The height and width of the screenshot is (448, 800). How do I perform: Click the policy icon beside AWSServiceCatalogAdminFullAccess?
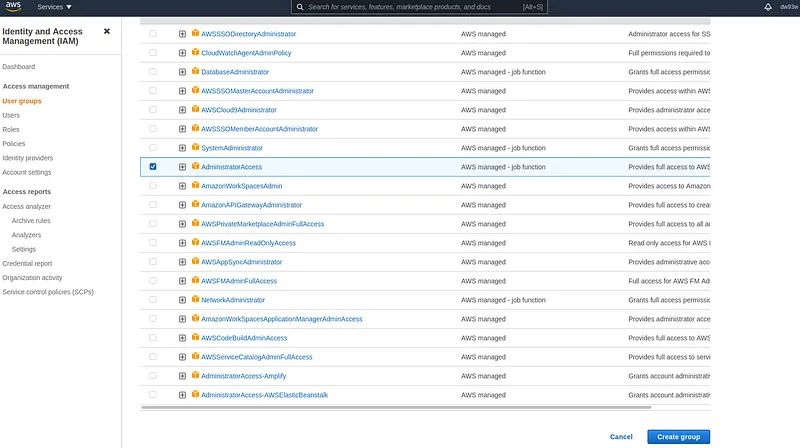[195, 356]
